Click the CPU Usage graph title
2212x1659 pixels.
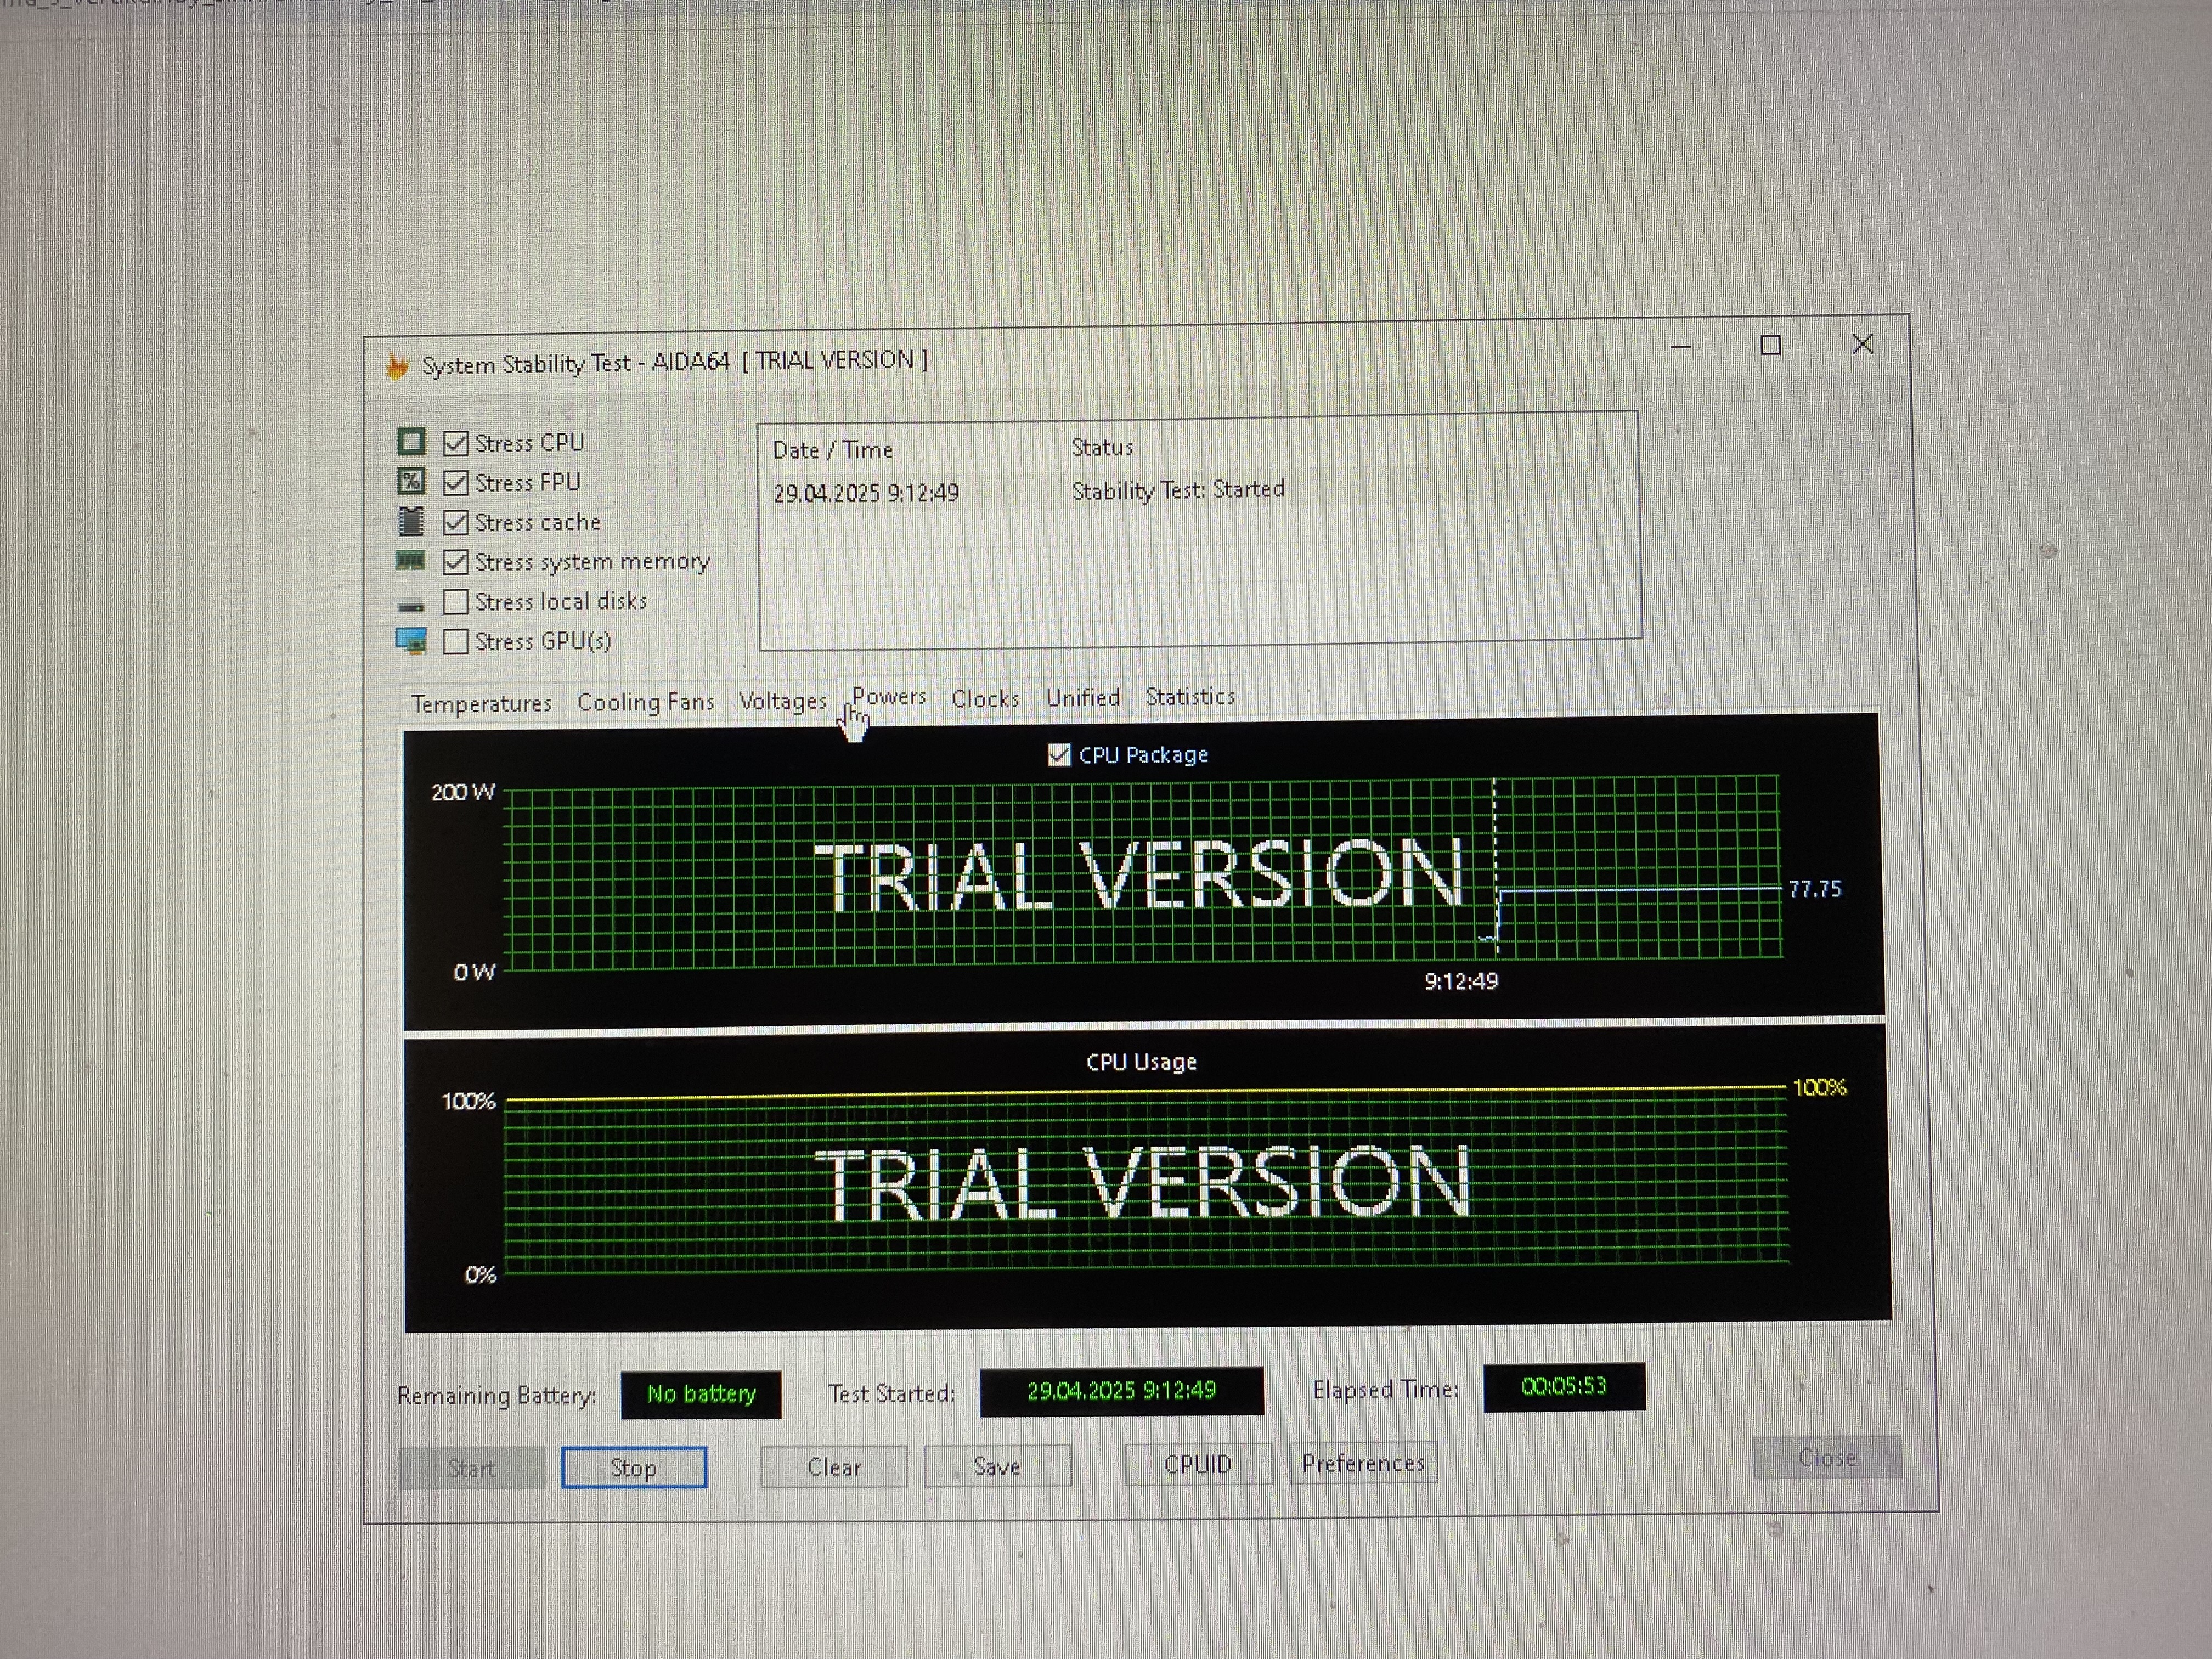pos(1141,1062)
